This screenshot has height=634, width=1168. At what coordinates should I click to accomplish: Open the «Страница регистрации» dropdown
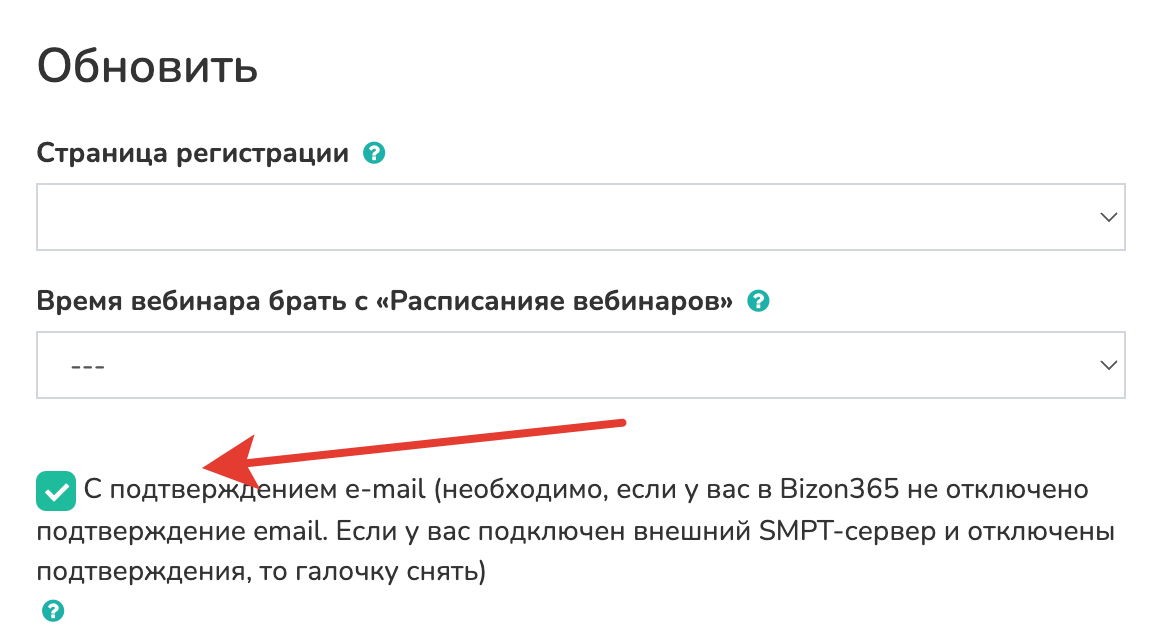[580, 217]
